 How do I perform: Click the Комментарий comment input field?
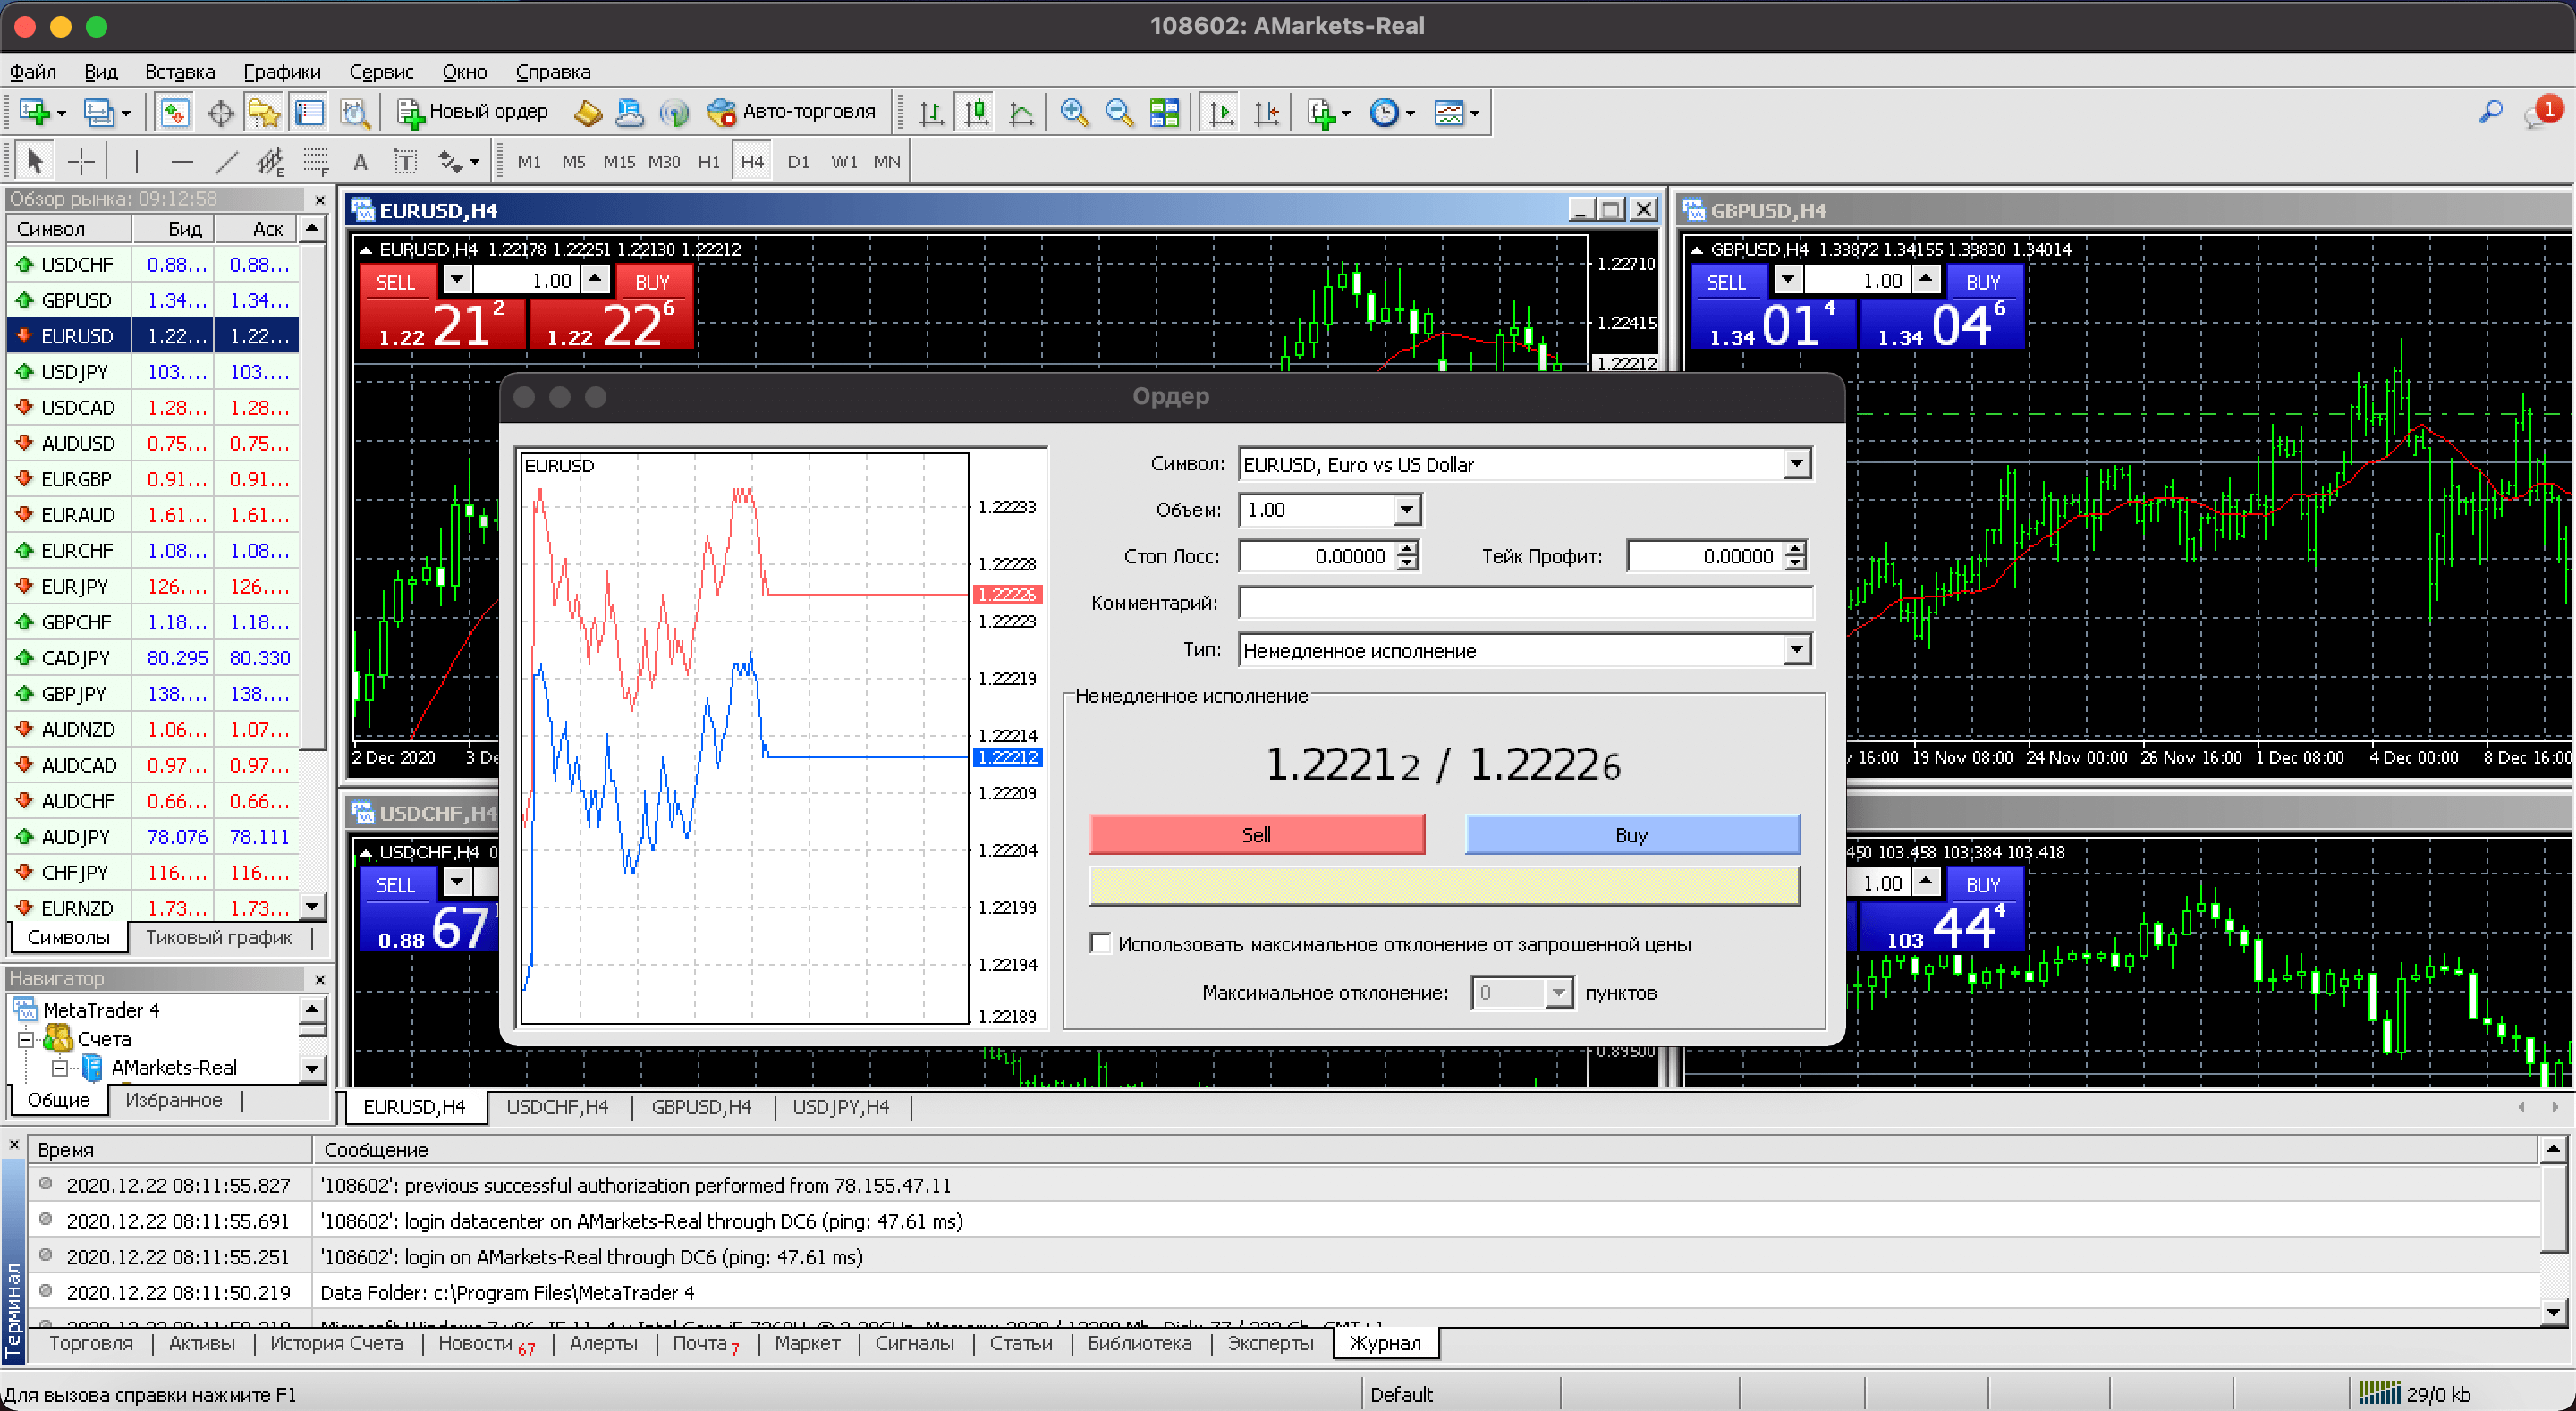coord(1524,603)
